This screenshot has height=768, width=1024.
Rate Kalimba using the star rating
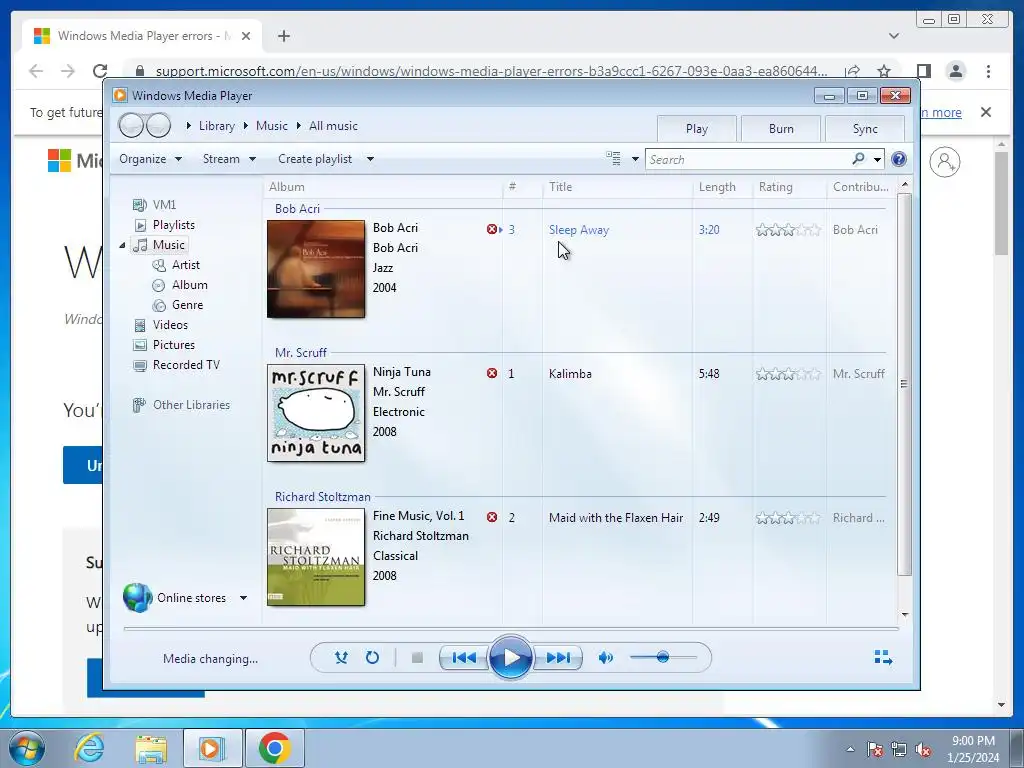coord(788,374)
